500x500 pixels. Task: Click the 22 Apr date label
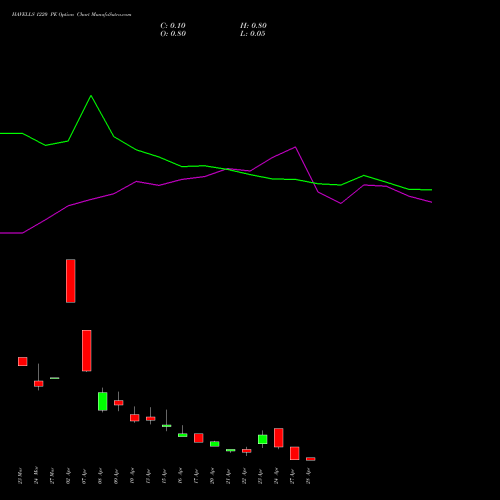tap(244, 476)
